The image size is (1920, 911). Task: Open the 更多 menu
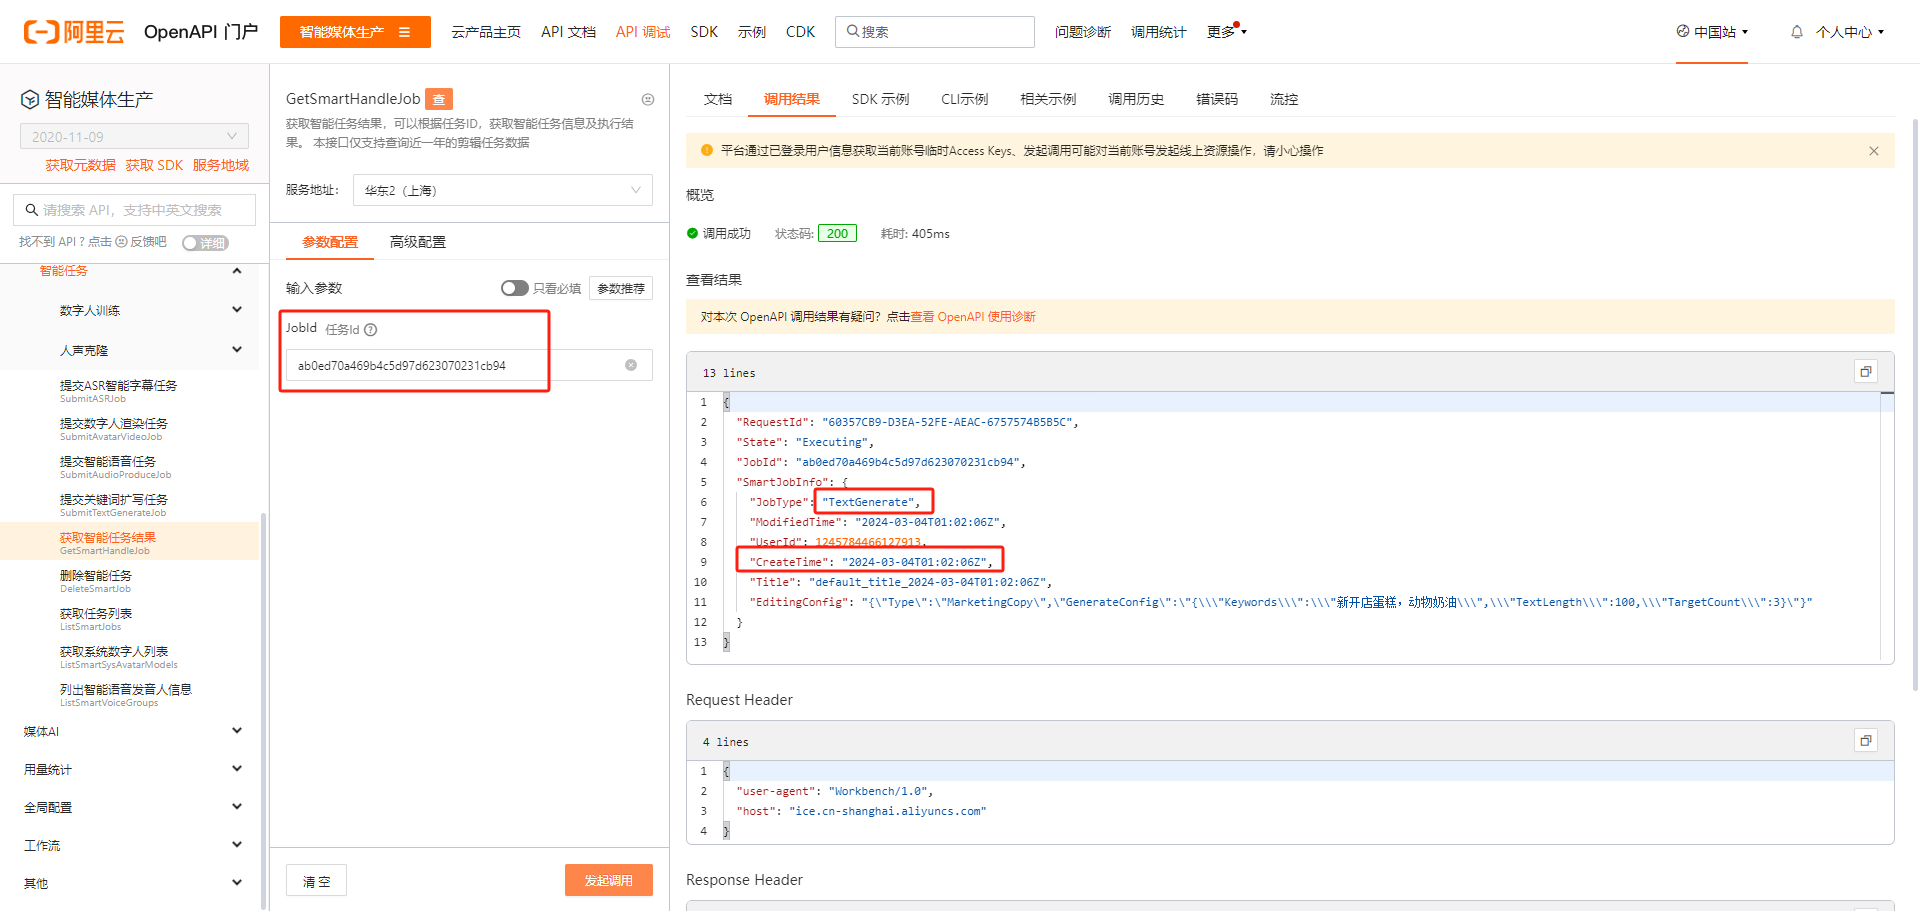(x=1227, y=32)
